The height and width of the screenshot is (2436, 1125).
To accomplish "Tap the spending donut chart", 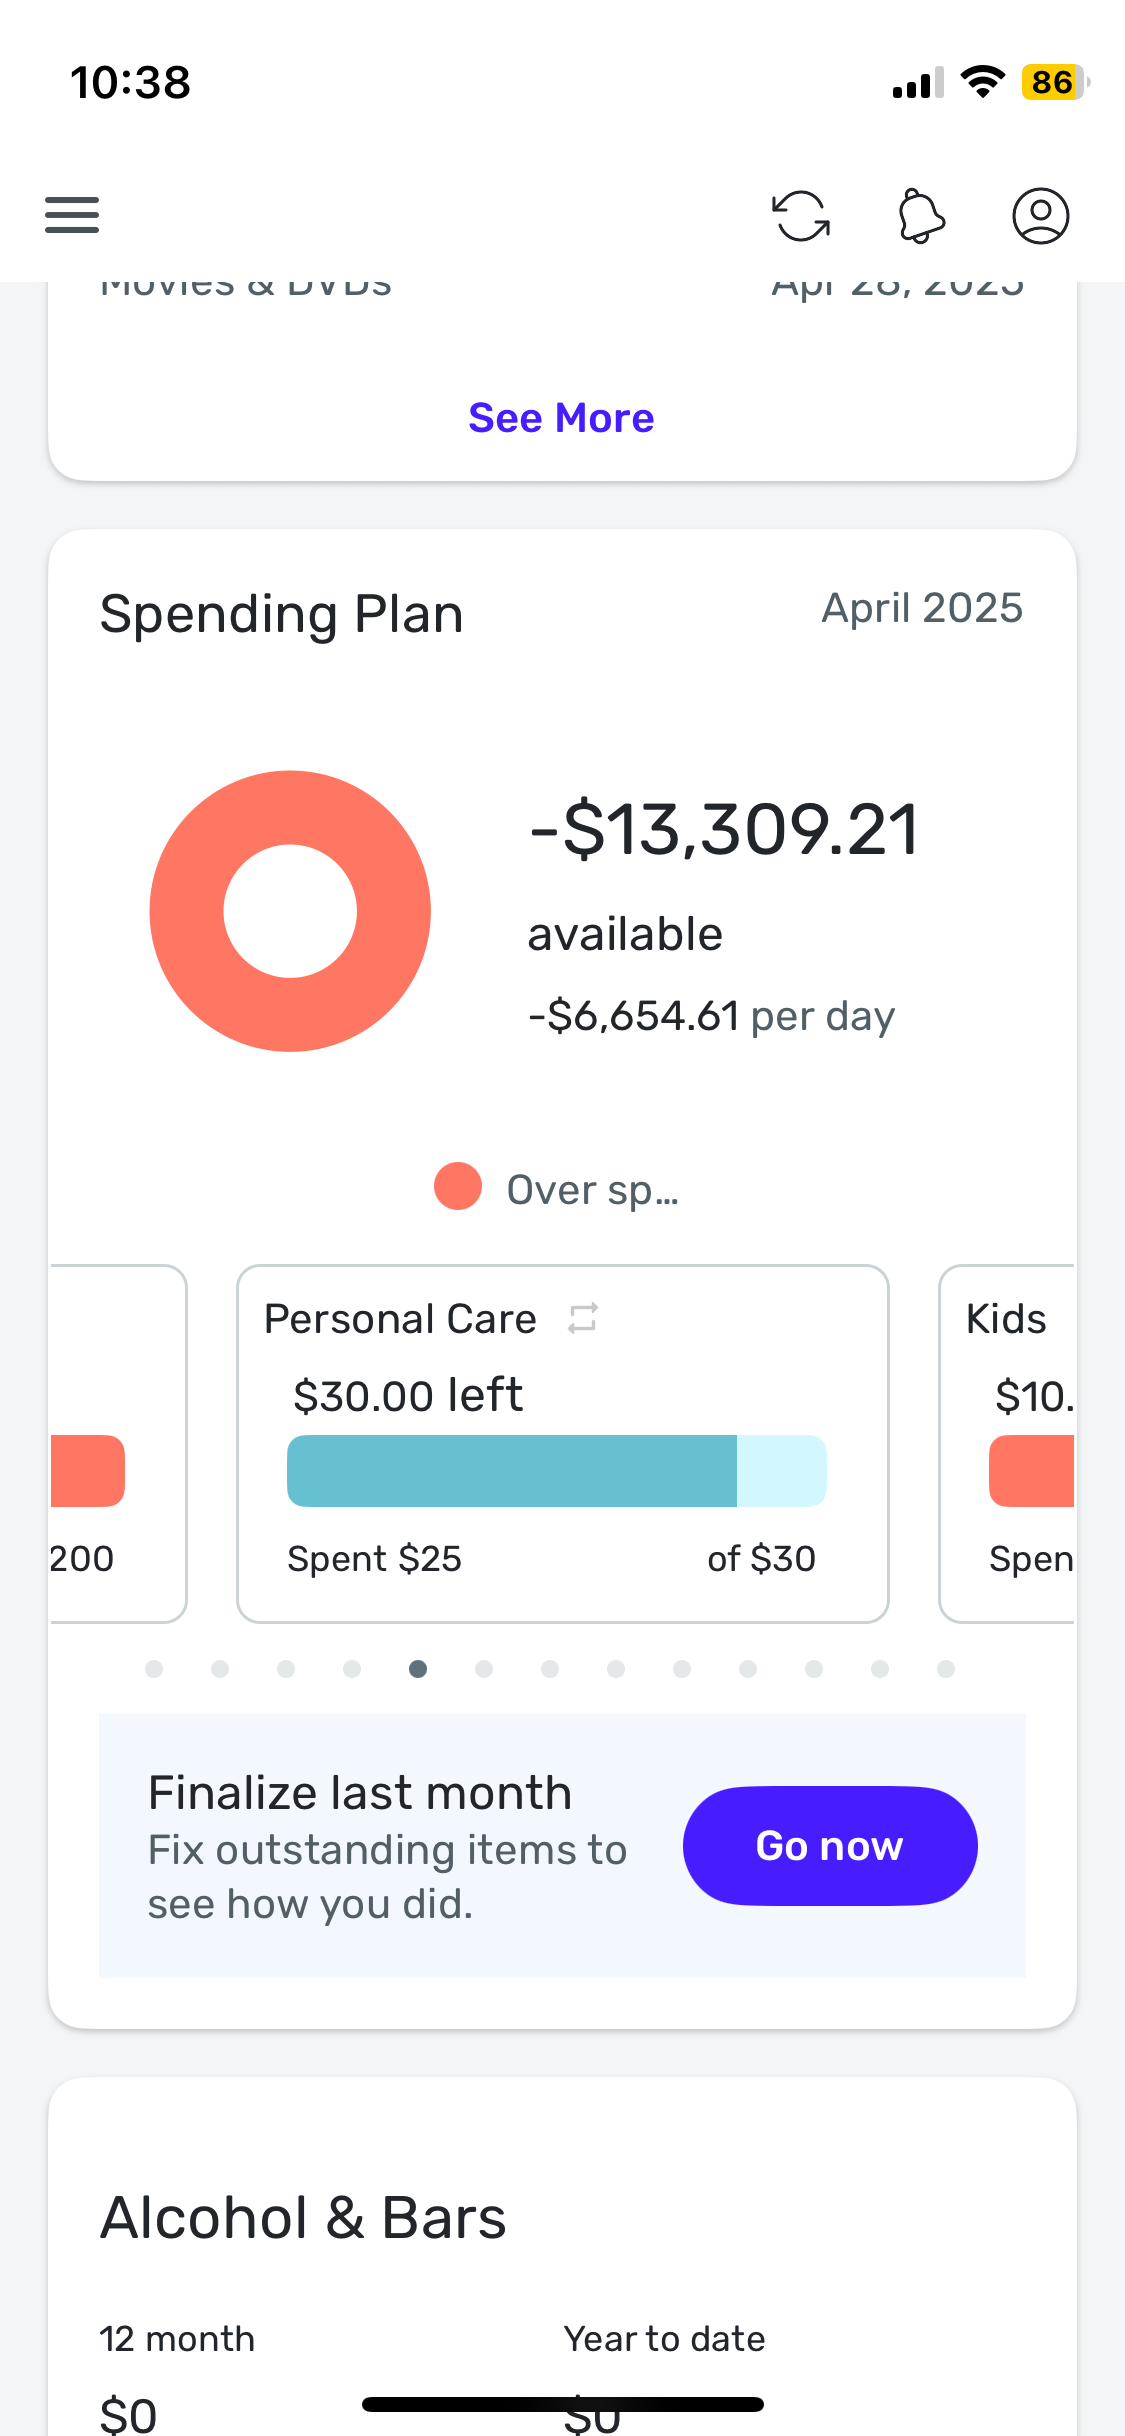I will click(x=290, y=910).
